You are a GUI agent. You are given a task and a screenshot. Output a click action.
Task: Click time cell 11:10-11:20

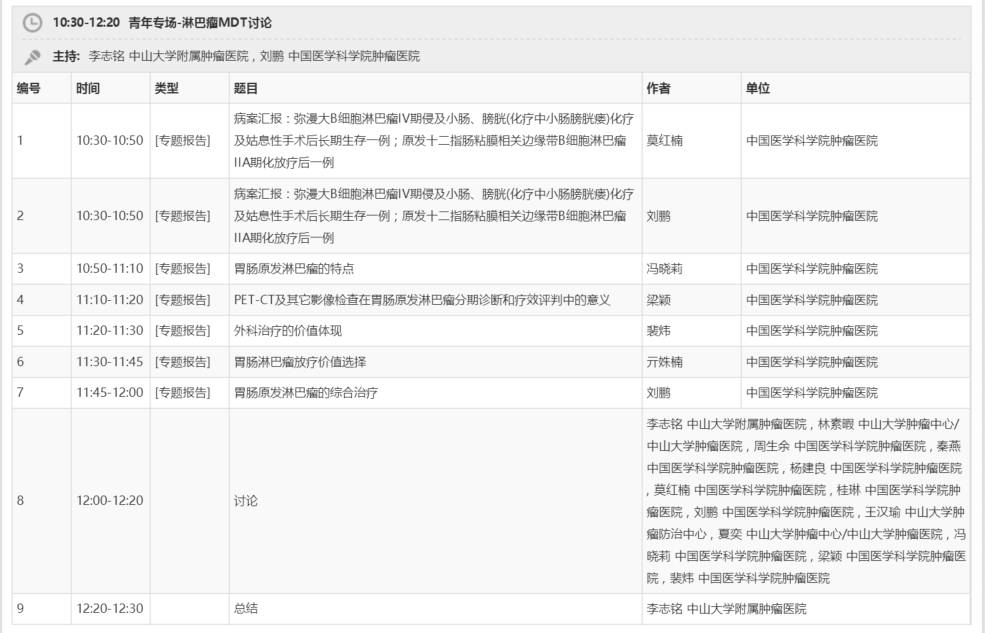pos(110,300)
